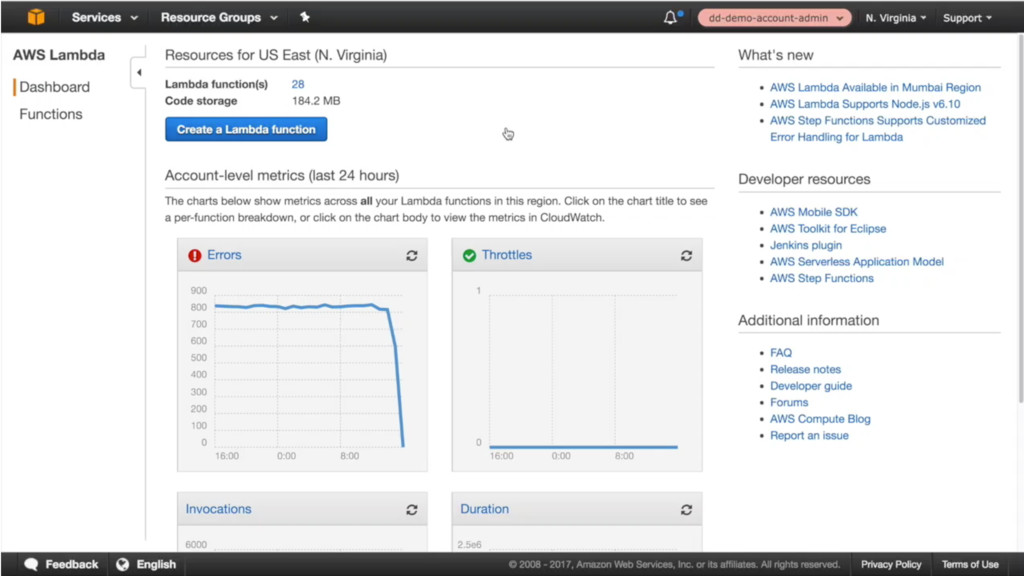This screenshot has height=576, width=1024.
Task: Go to Functions in the sidebar
Action: coord(51,114)
